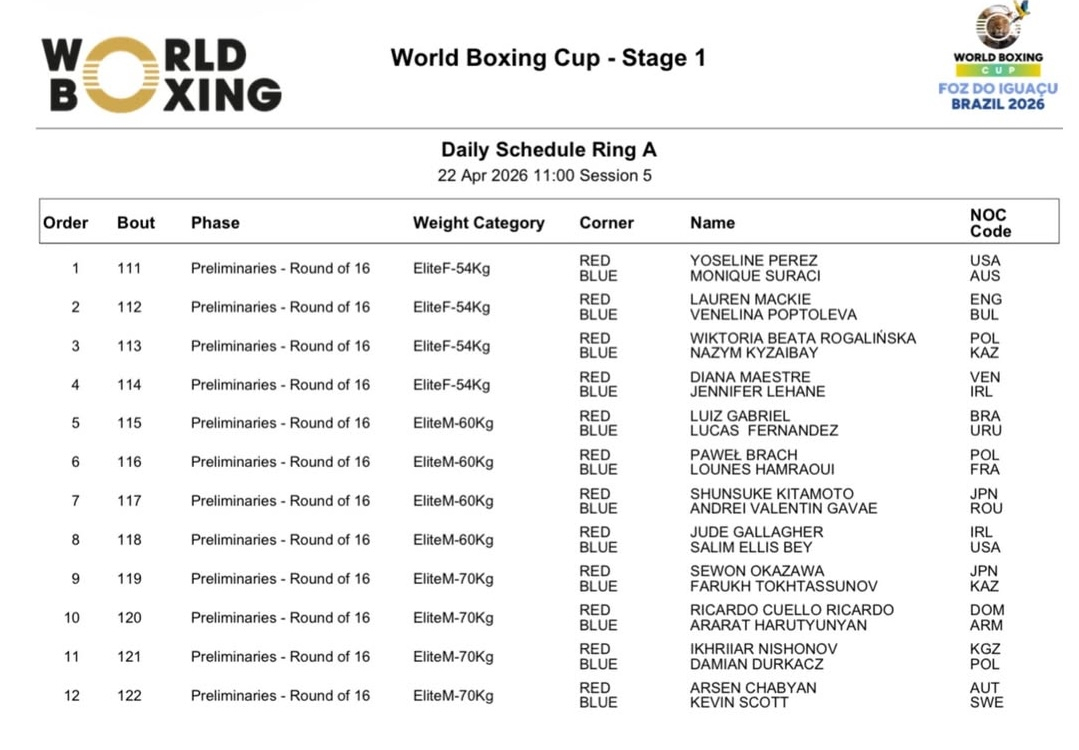Screen dimensions: 1079x750
Task: Click the EliteM-70Kg category for bout 122
Action: [453, 695]
